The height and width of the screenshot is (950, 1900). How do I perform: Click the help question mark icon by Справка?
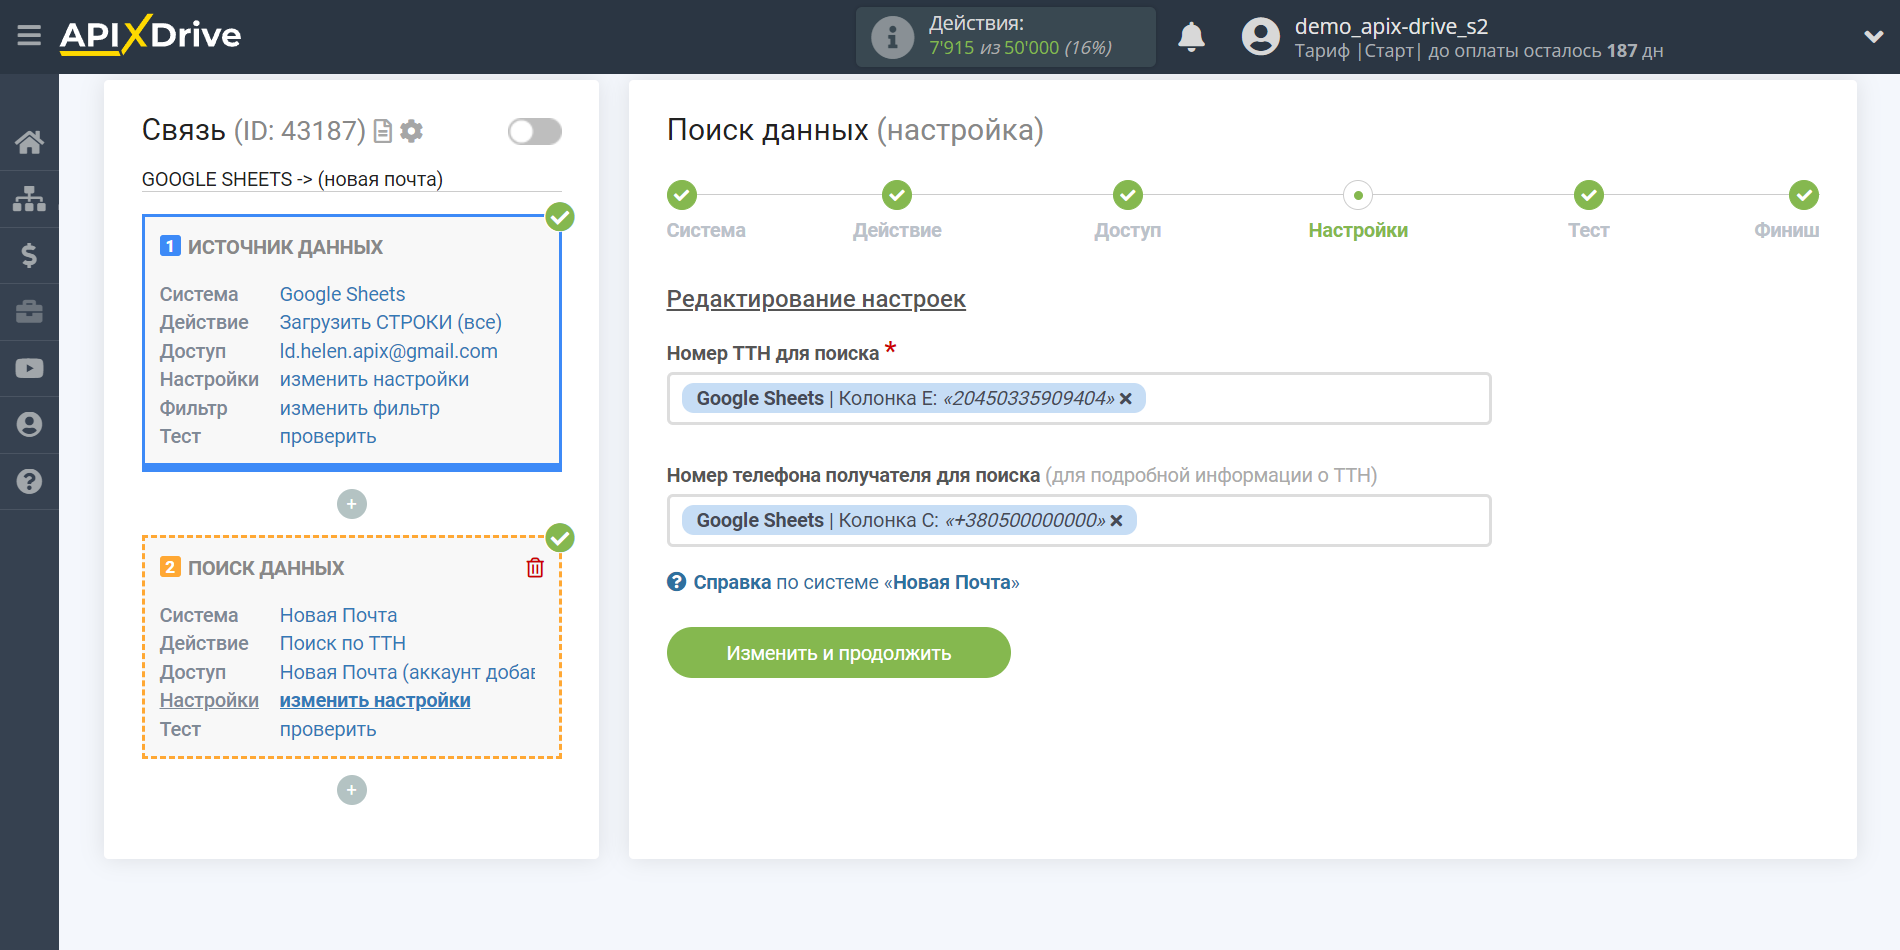[x=677, y=582]
